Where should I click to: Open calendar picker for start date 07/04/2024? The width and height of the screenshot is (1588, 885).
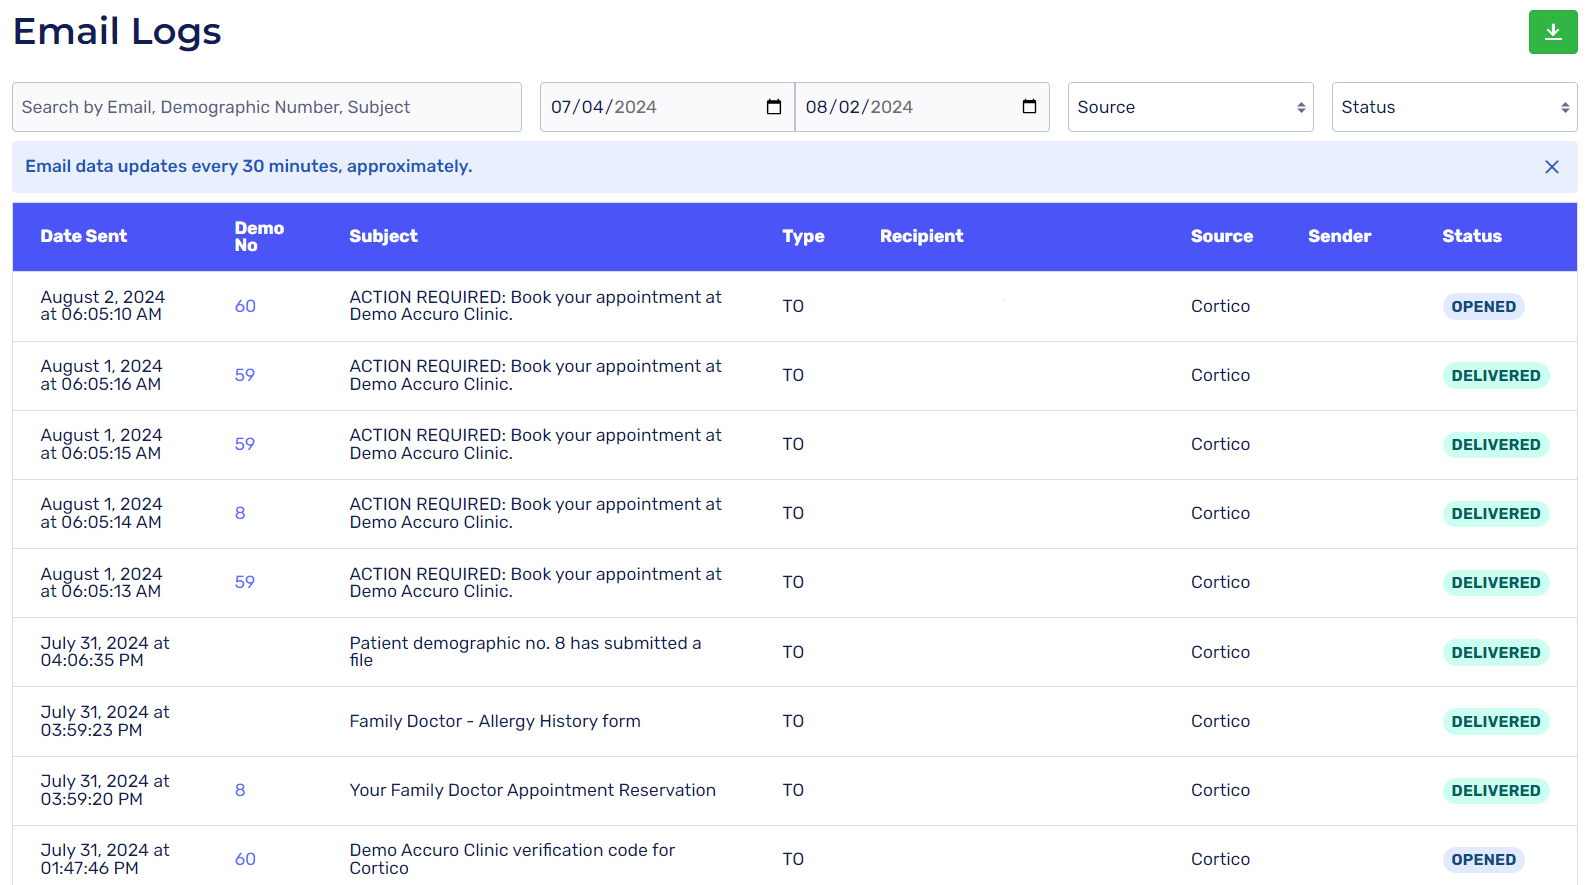pyautogui.click(x=773, y=107)
